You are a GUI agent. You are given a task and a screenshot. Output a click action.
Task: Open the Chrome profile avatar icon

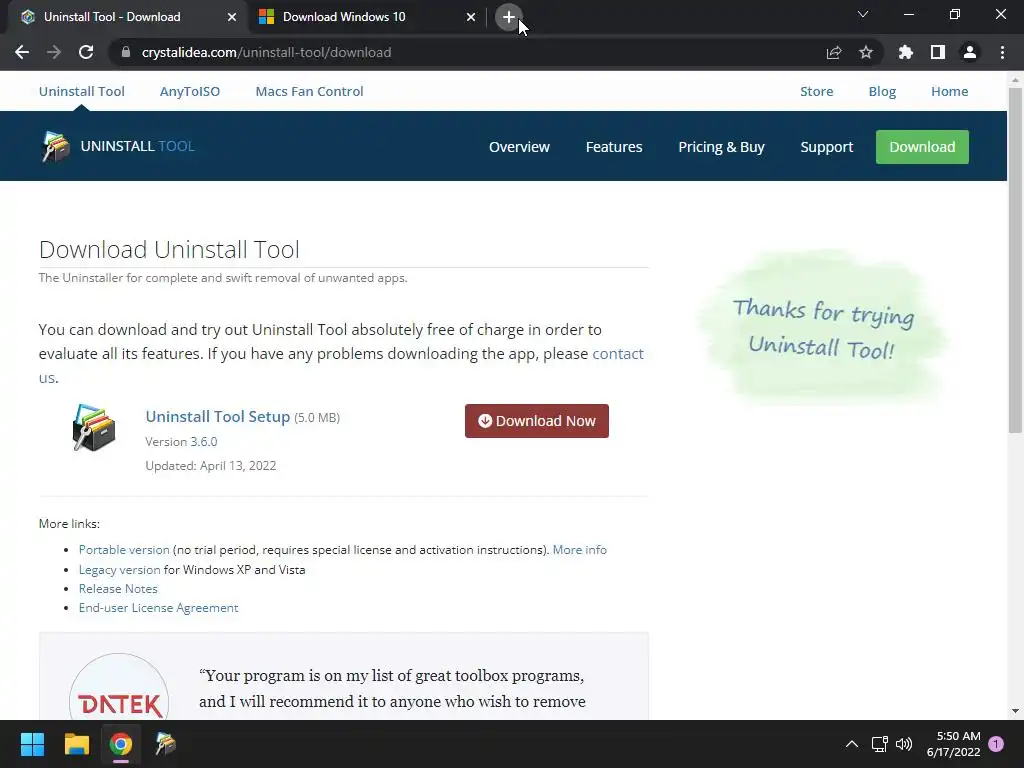(x=970, y=52)
